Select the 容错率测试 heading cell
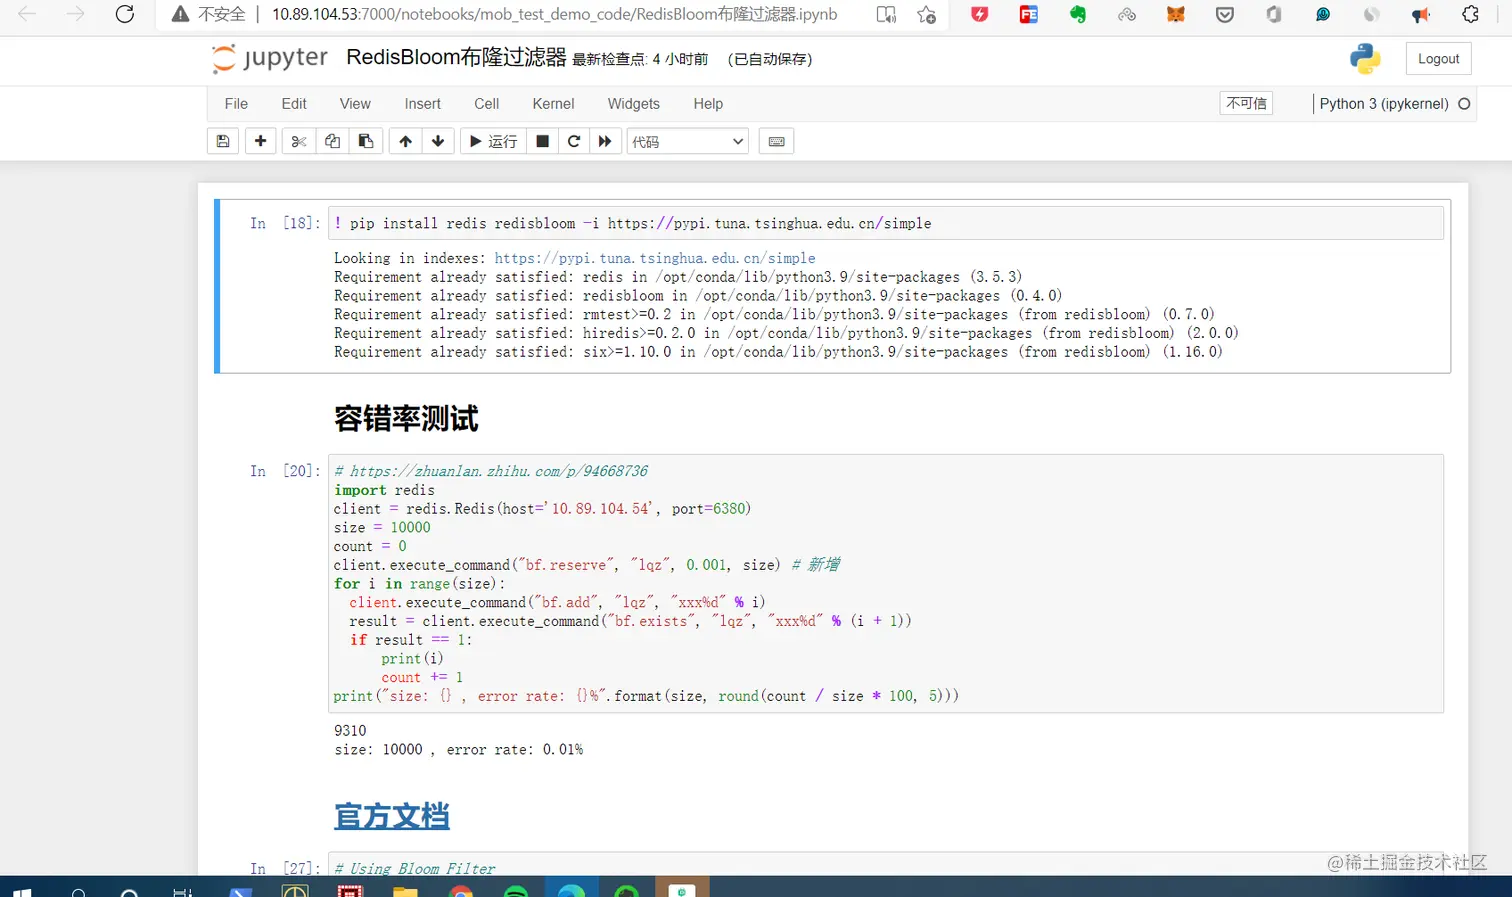Screen dimensions: 1512x897 coord(406,418)
